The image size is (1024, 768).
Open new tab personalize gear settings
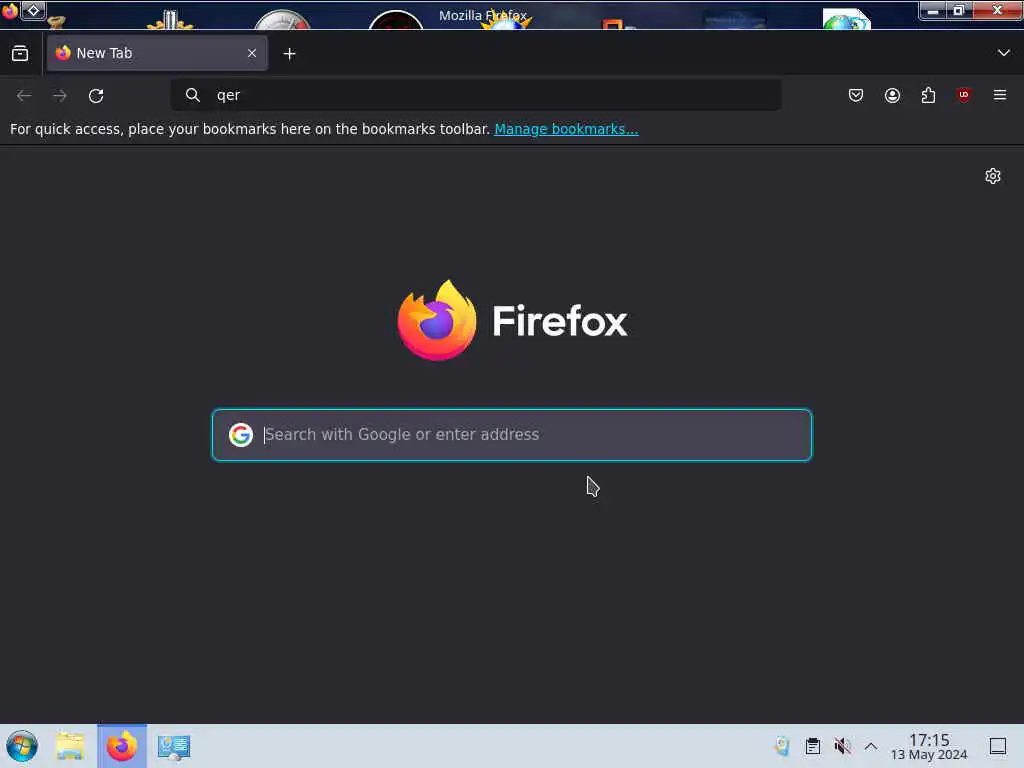[993, 176]
